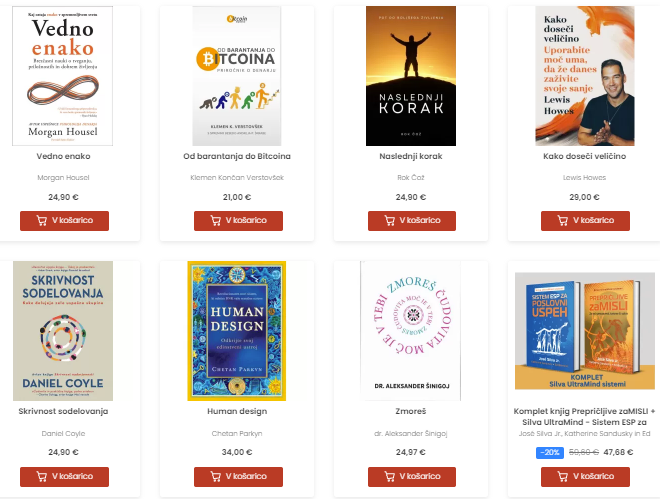The height and width of the screenshot is (499, 660).
Task: Open the Zmoreš book cover
Action: point(411,331)
